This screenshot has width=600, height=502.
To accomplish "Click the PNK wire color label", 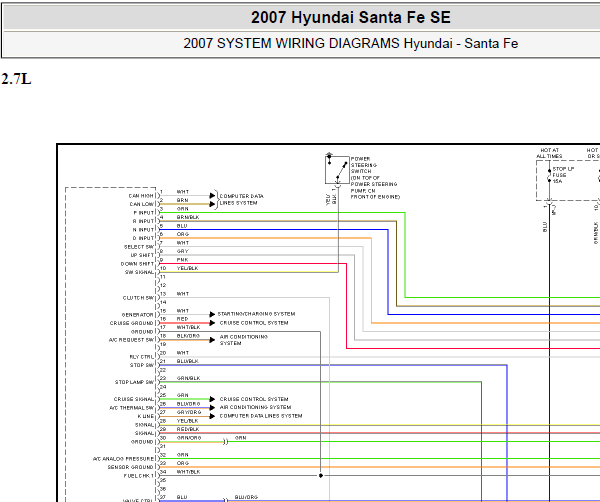I will point(183,260).
